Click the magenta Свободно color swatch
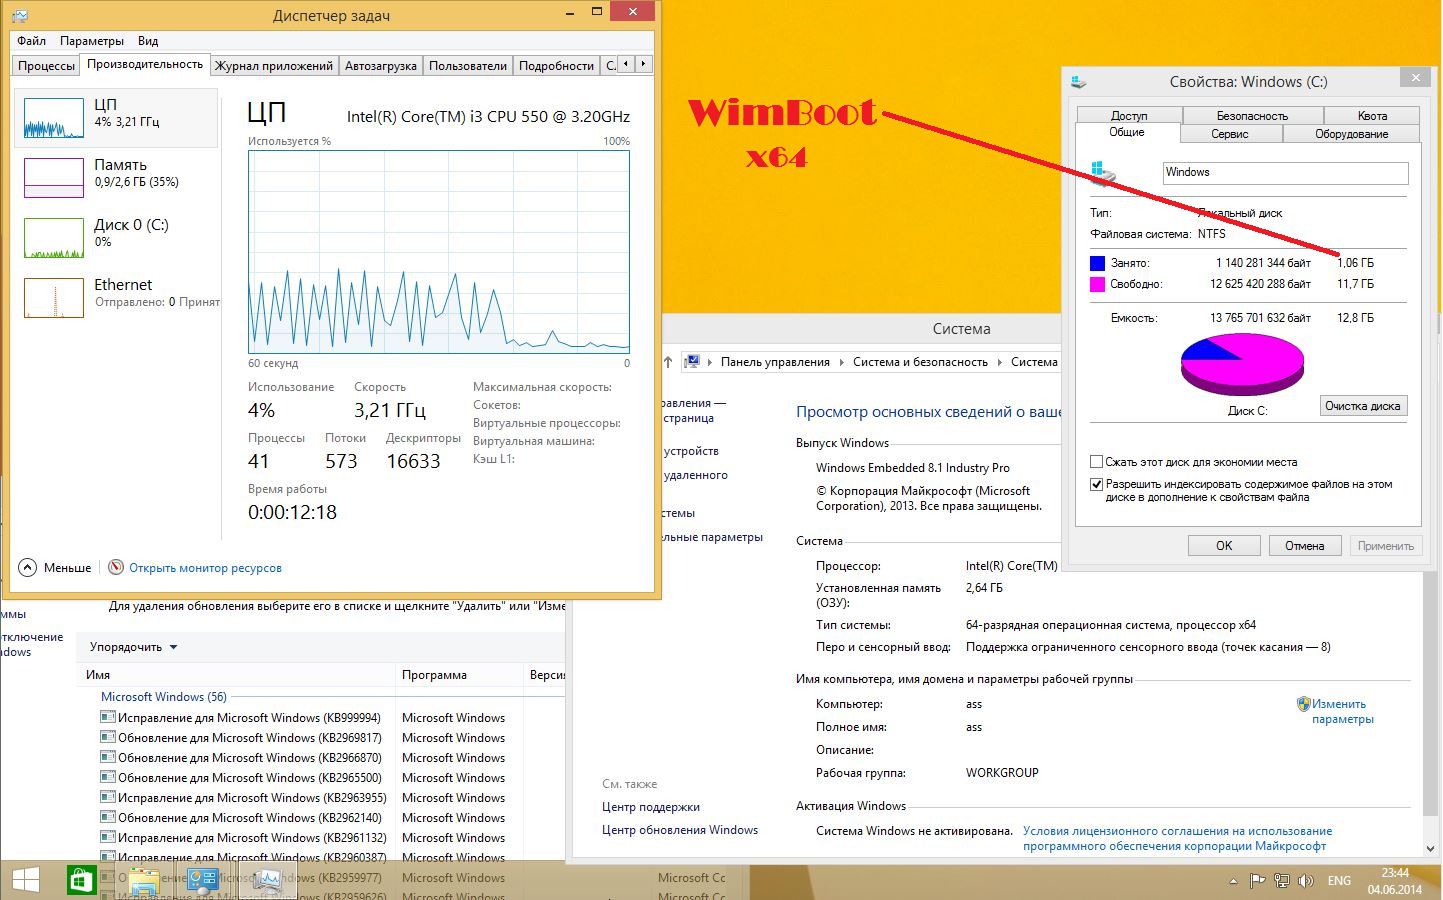 [1097, 284]
